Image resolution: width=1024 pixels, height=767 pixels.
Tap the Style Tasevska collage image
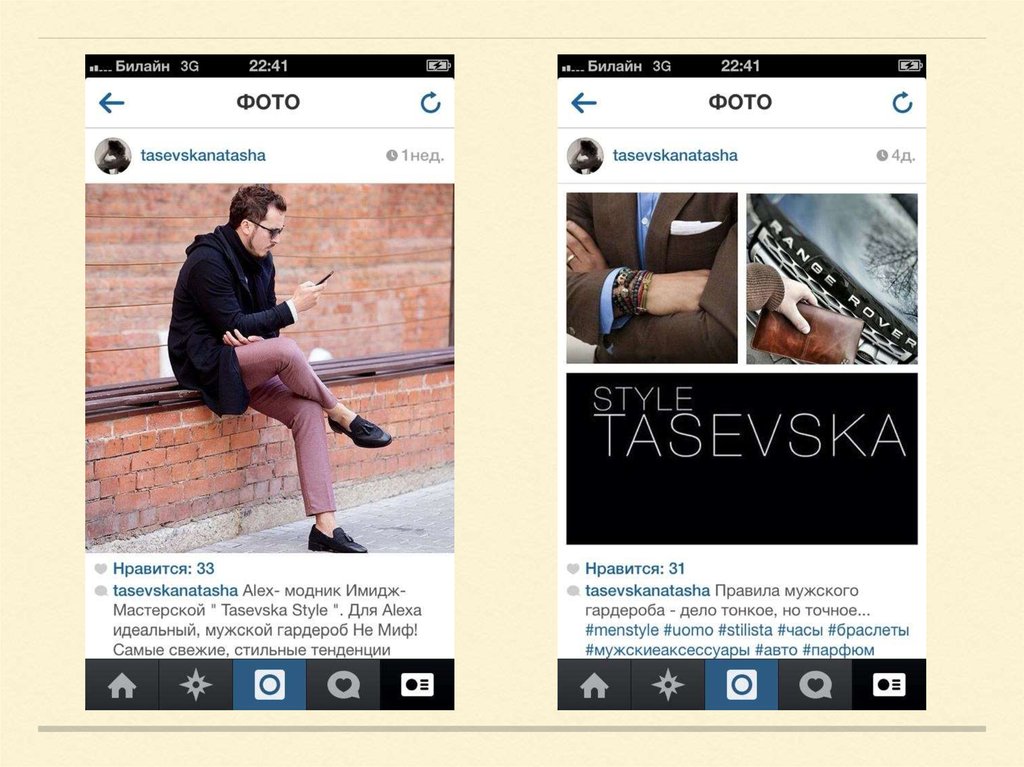(742, 368)
